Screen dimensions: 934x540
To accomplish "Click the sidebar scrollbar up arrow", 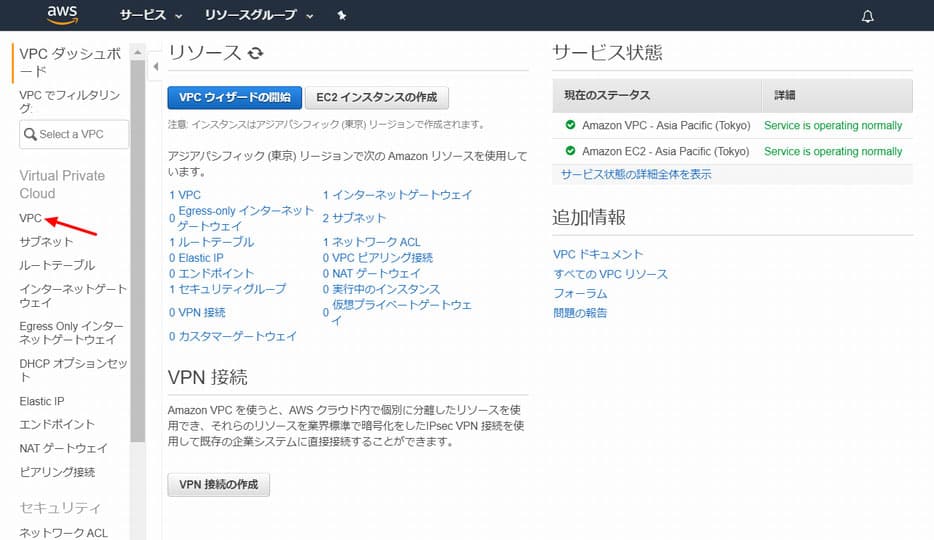I will (x=138, y=52).
